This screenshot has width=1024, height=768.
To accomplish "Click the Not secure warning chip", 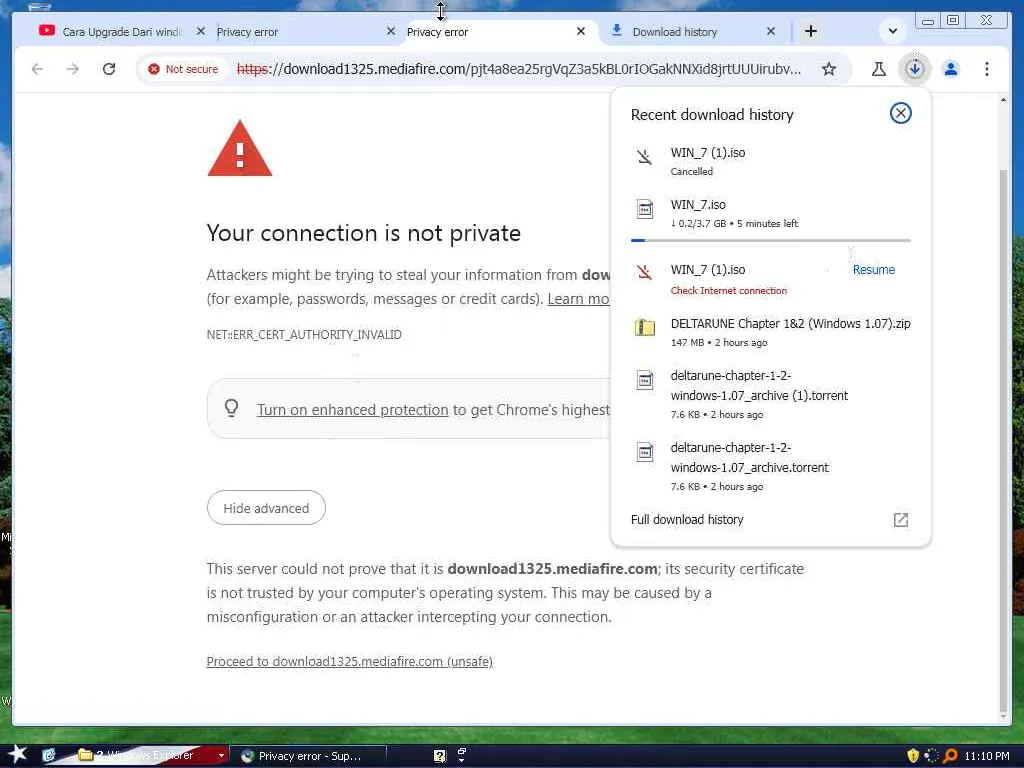I will 183,69.
